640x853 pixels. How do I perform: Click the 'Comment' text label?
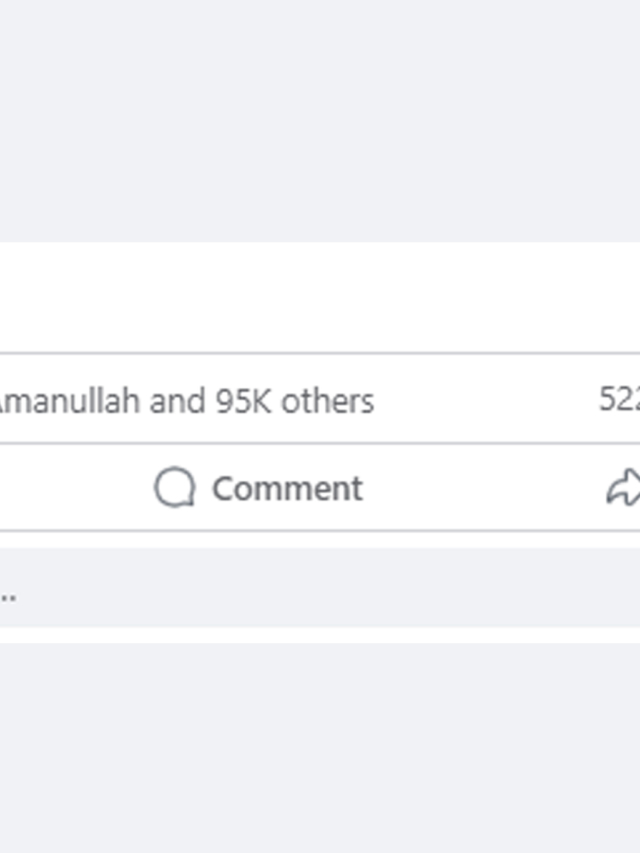[x=287, y=488]
